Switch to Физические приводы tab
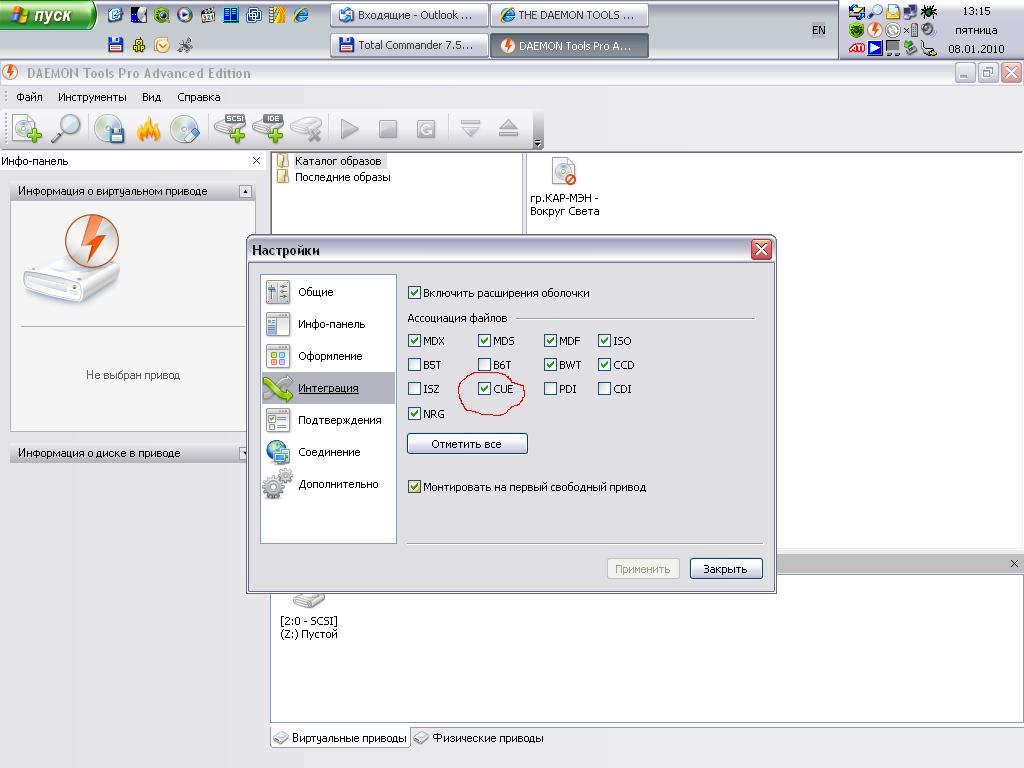This screenshot has width=1024, height=768. [486, 738]
